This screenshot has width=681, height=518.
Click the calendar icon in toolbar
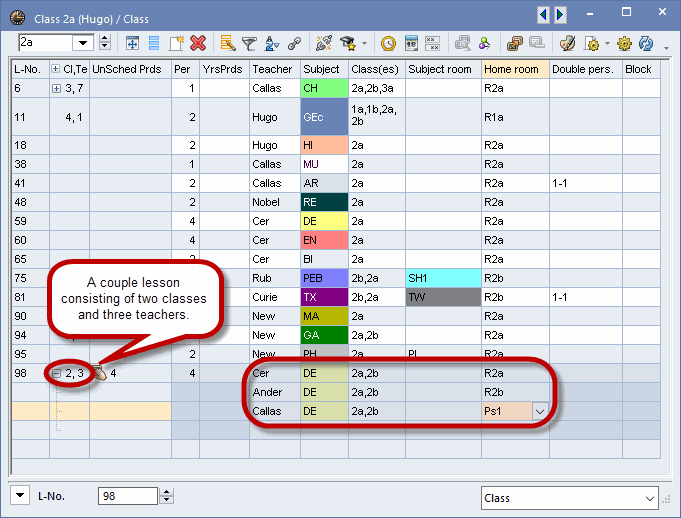coord(411,43)
